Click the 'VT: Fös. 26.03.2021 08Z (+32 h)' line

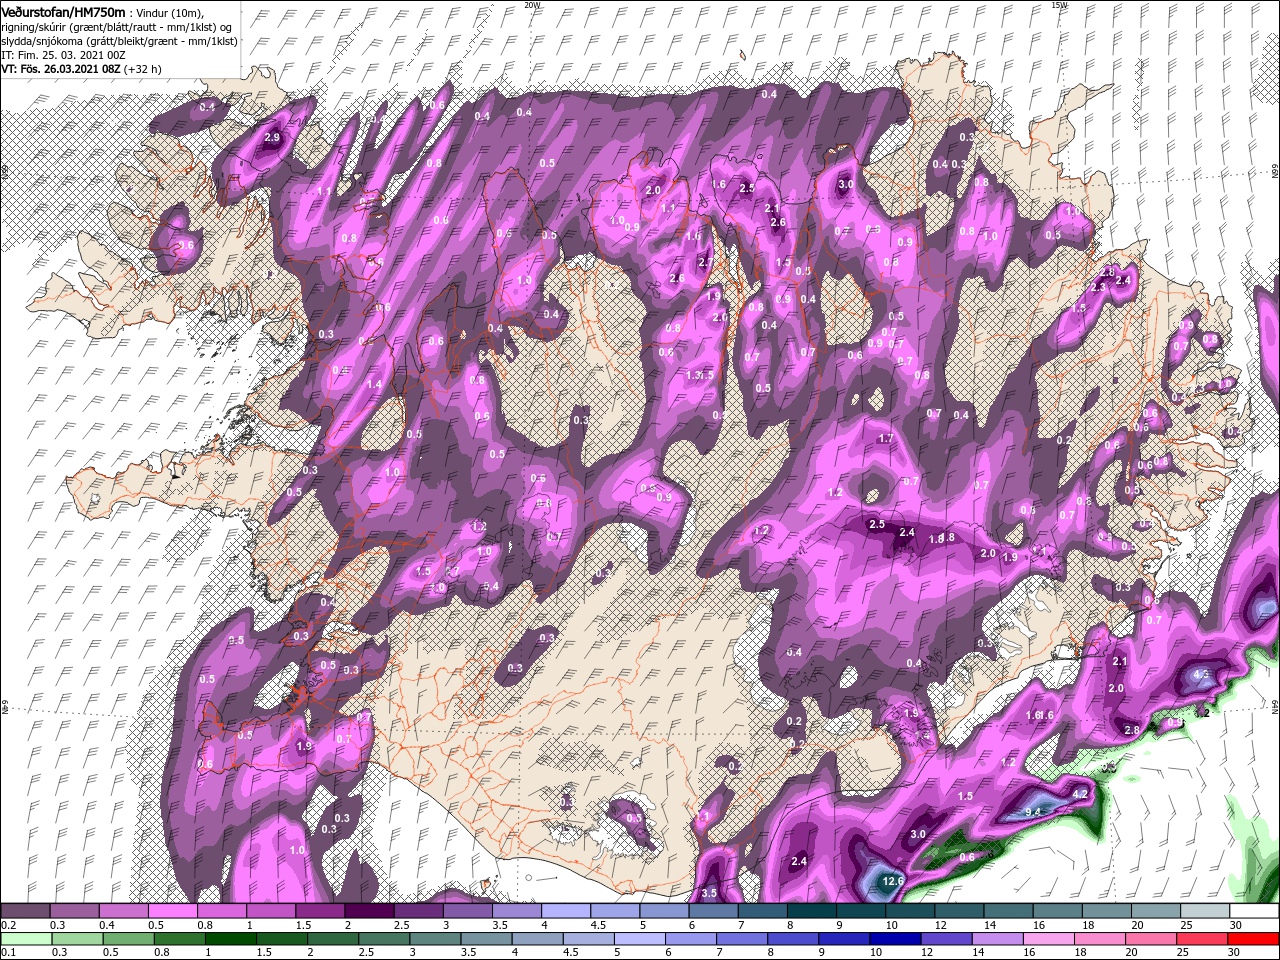pos(82,69)
